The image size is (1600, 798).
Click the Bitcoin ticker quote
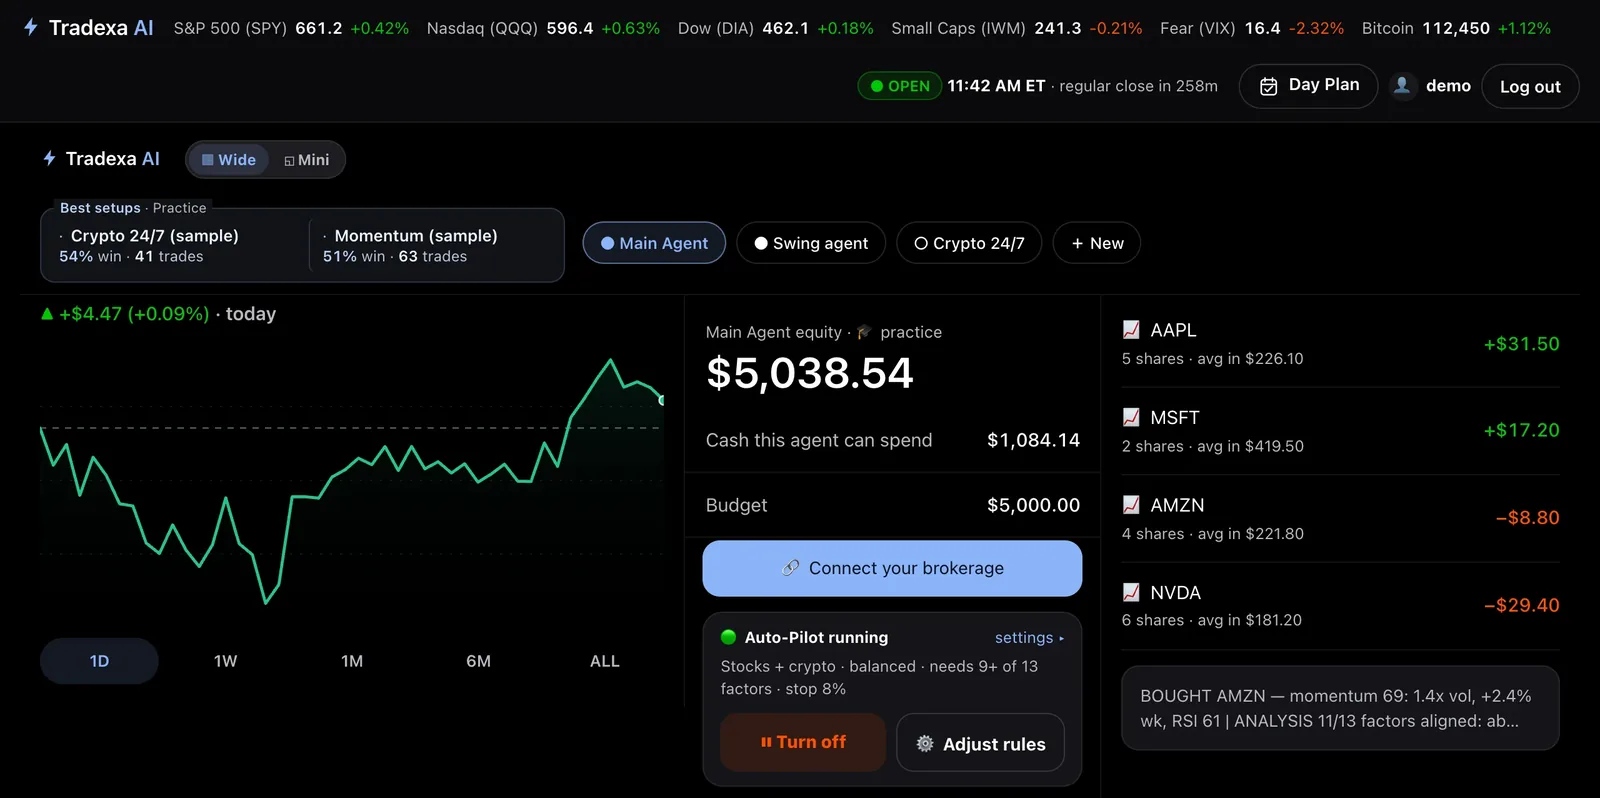tap(1456, 28)
